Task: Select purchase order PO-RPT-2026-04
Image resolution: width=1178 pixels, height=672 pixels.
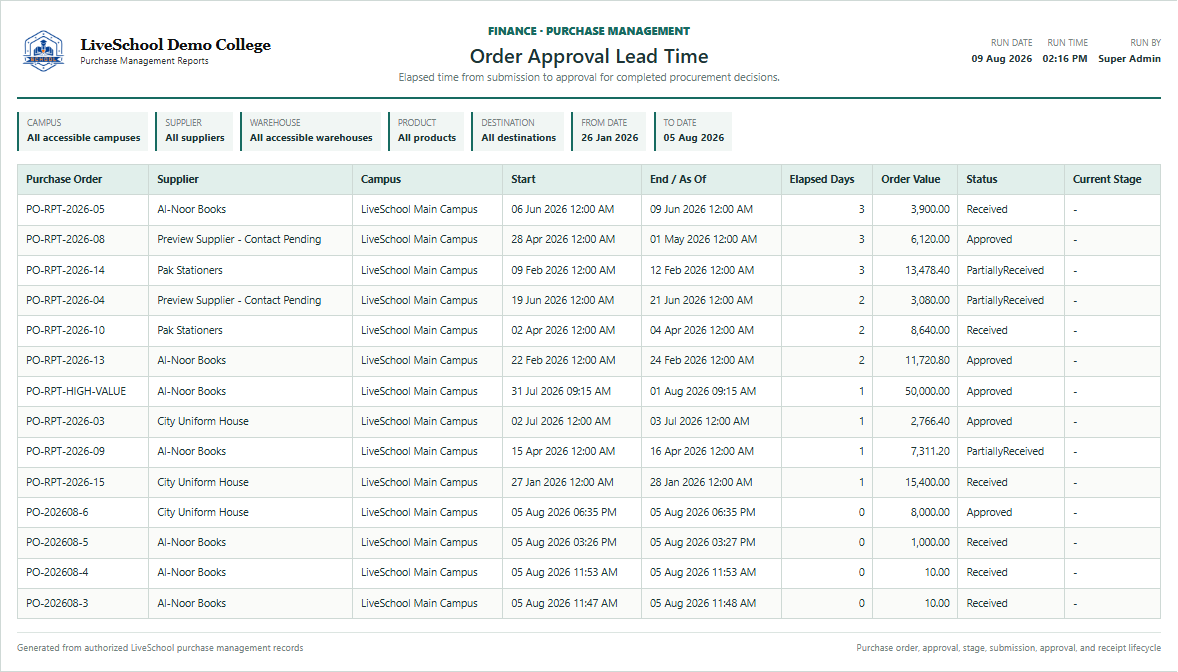Action: pos(65,300)
